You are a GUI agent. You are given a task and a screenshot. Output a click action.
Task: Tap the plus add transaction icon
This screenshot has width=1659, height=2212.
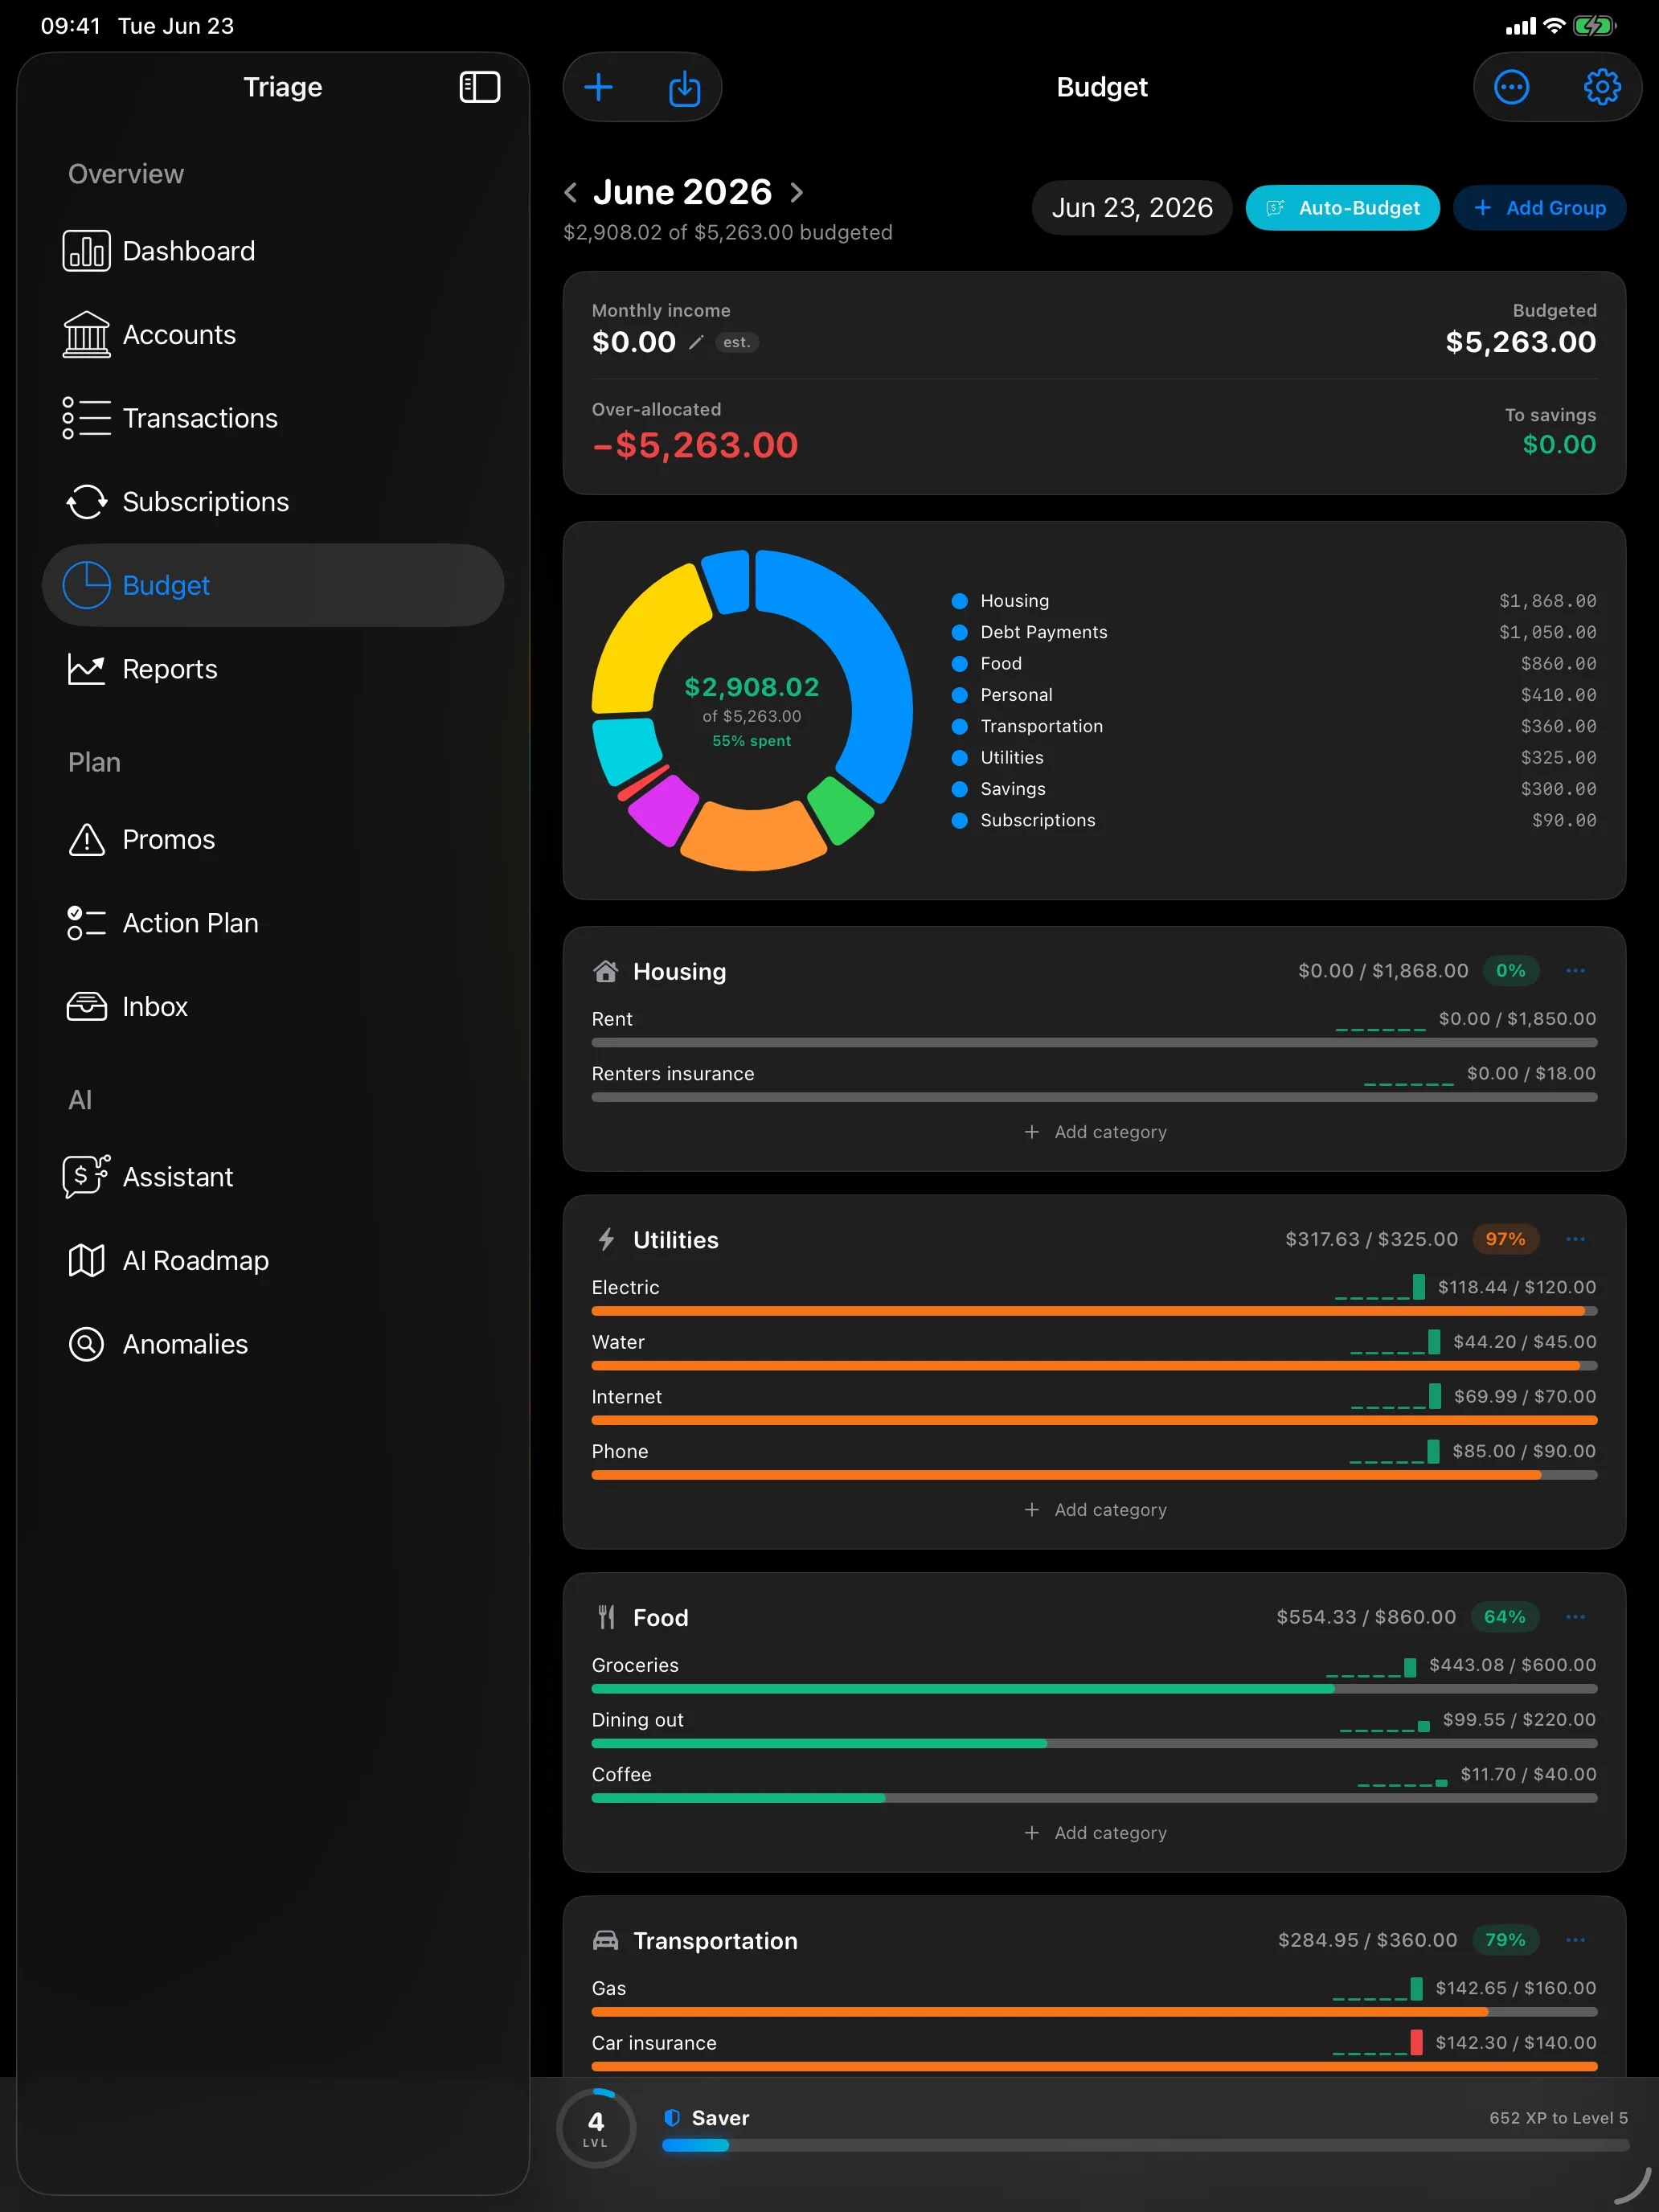tap(598, 88)
